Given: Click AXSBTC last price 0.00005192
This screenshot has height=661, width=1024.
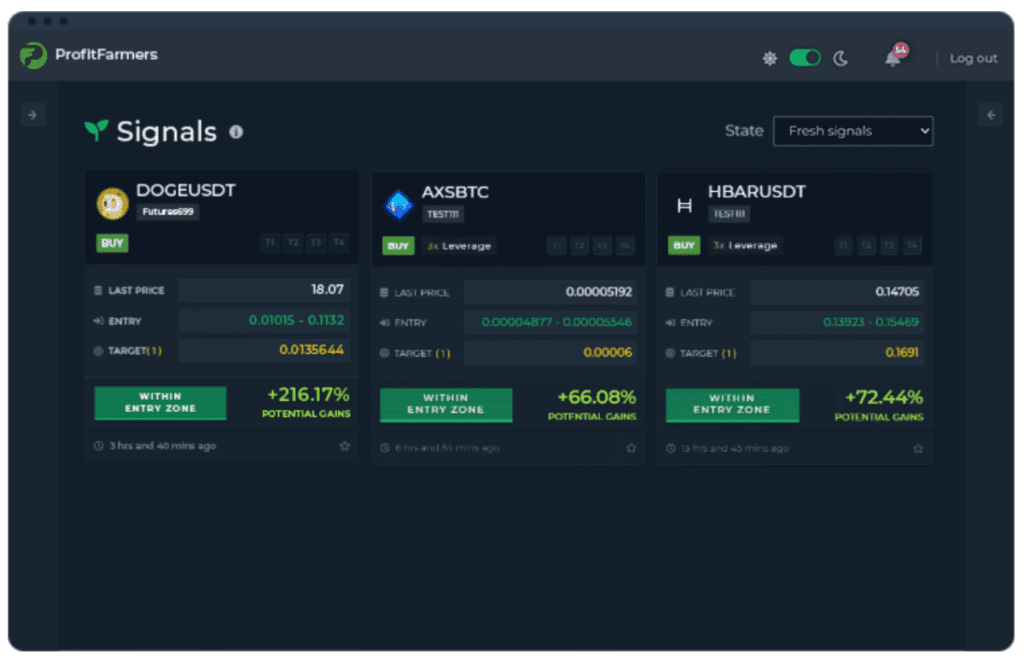Looking at the screenshot, I should (x=599, y=292).
